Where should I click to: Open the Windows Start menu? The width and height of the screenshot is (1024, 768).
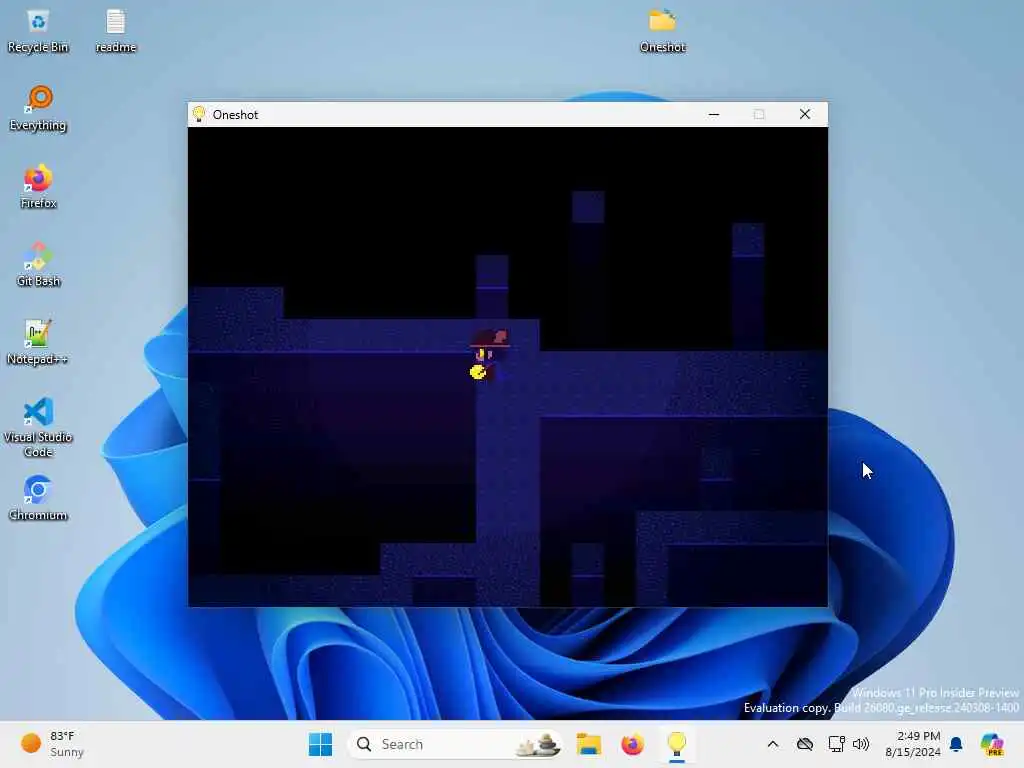[x=320, y=744]
